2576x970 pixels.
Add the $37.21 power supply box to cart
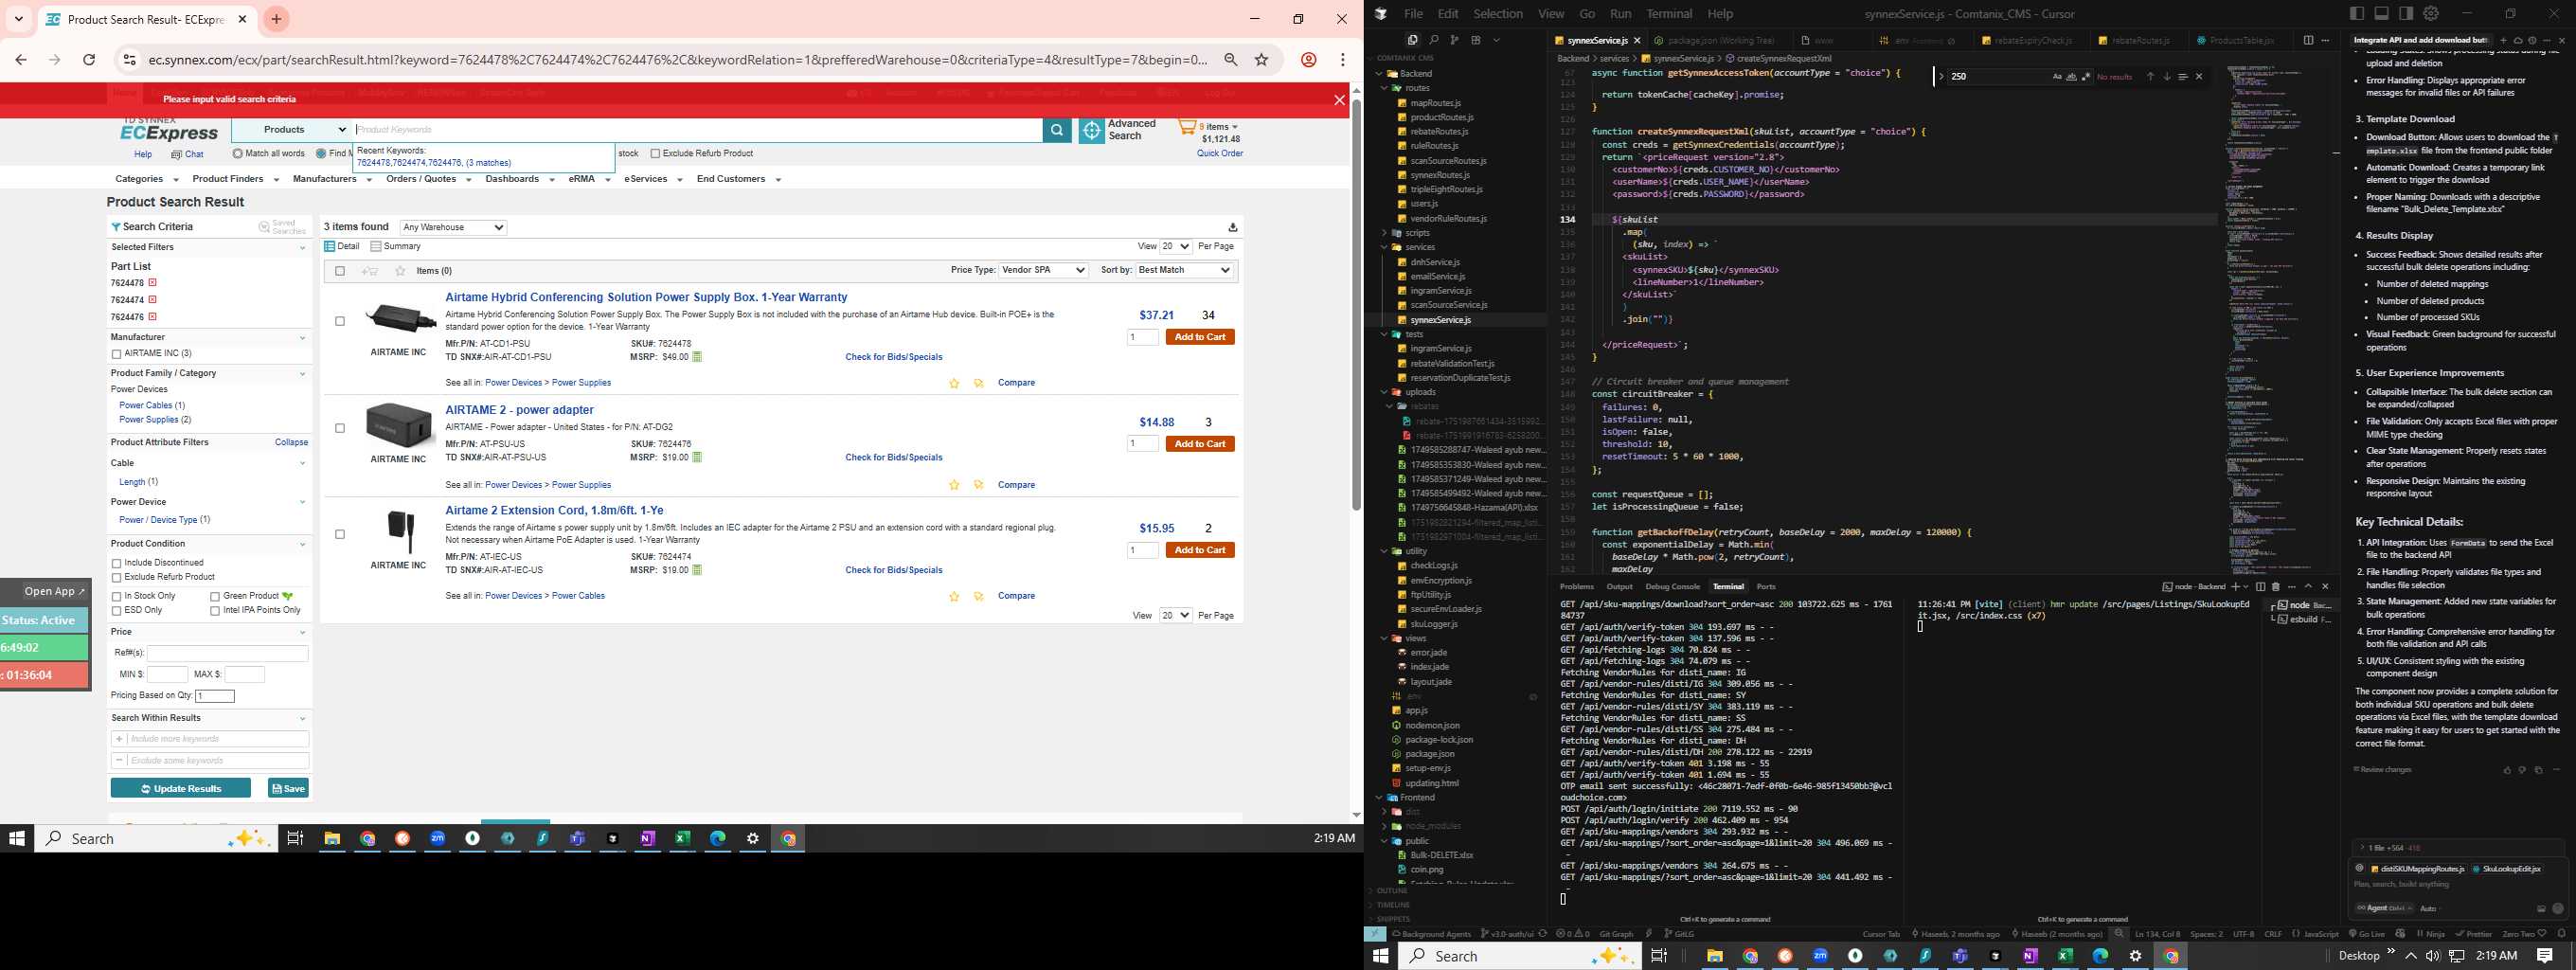pyautogui.click(x=1200, y=337)
